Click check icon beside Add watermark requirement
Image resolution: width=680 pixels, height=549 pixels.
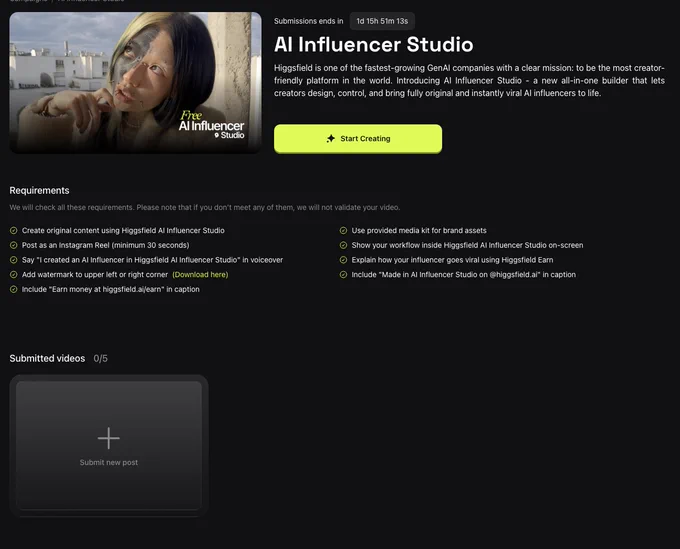click(x=13, y=274)
